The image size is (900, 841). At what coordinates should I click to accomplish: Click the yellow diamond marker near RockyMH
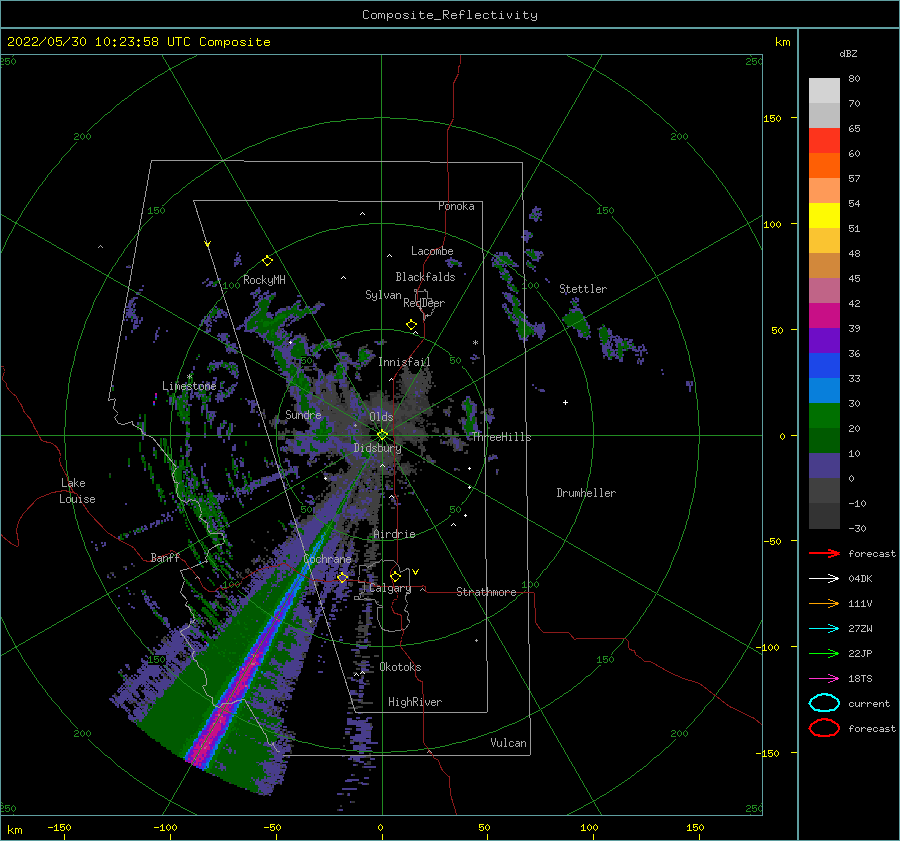click(x=267, y=261)
